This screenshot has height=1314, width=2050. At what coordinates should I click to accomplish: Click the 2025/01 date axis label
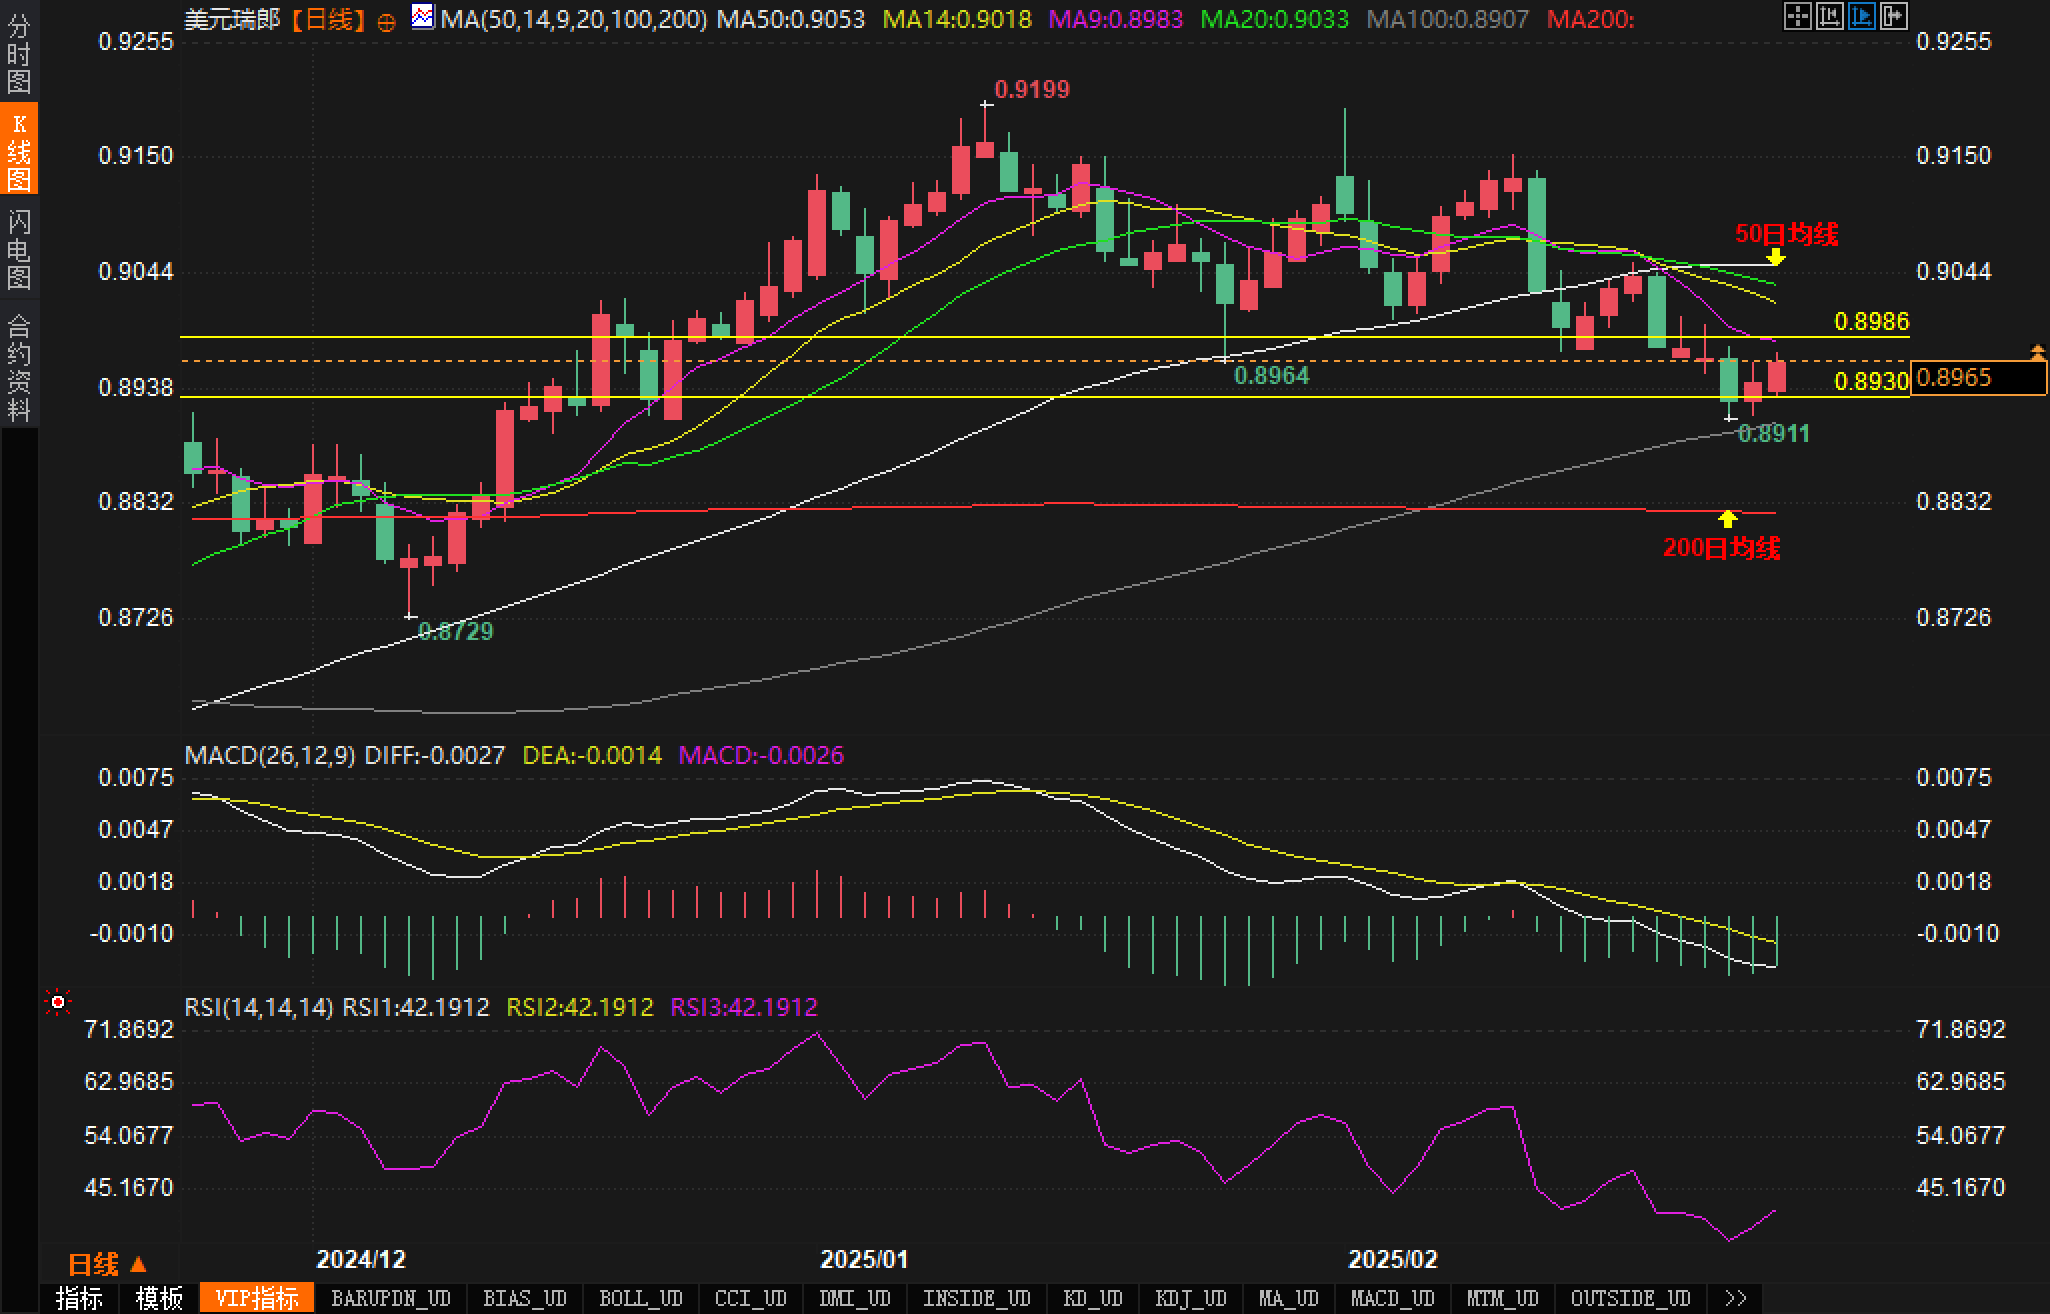click(x=865, y=1259)
